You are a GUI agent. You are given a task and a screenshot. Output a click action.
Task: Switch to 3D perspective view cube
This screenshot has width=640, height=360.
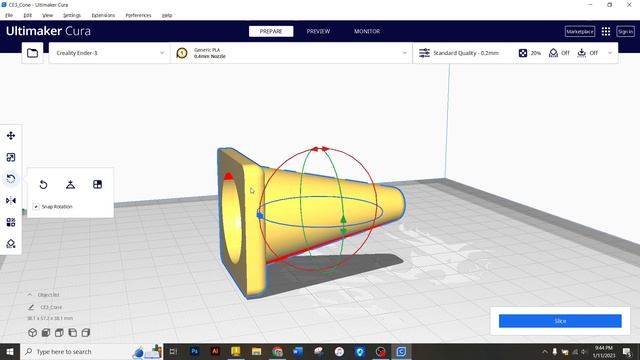coord(33,333)
